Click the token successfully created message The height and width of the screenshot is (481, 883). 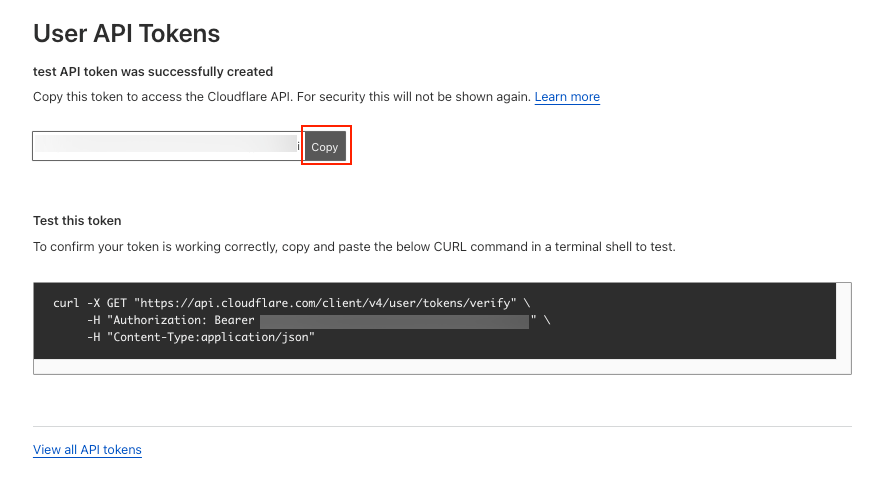tap(153, 72)
